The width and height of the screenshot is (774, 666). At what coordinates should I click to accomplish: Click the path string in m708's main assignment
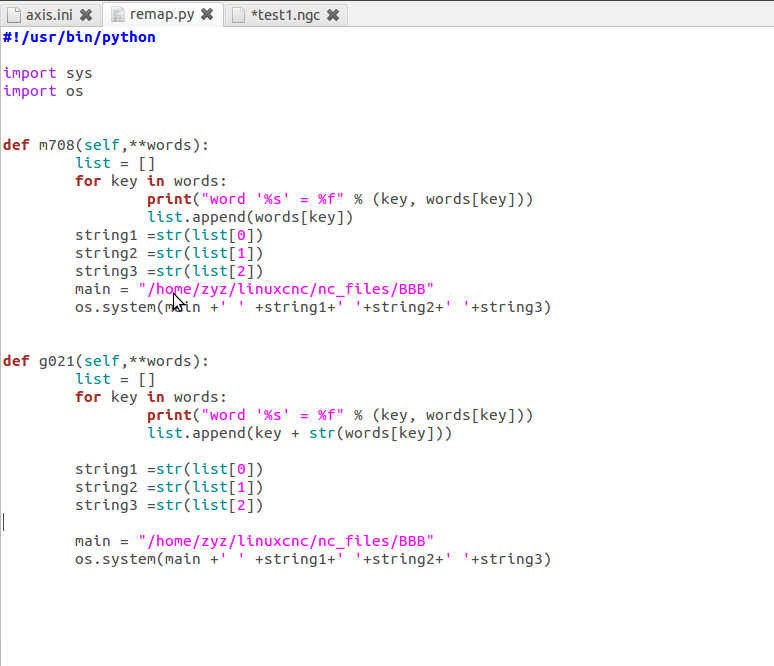286,289
